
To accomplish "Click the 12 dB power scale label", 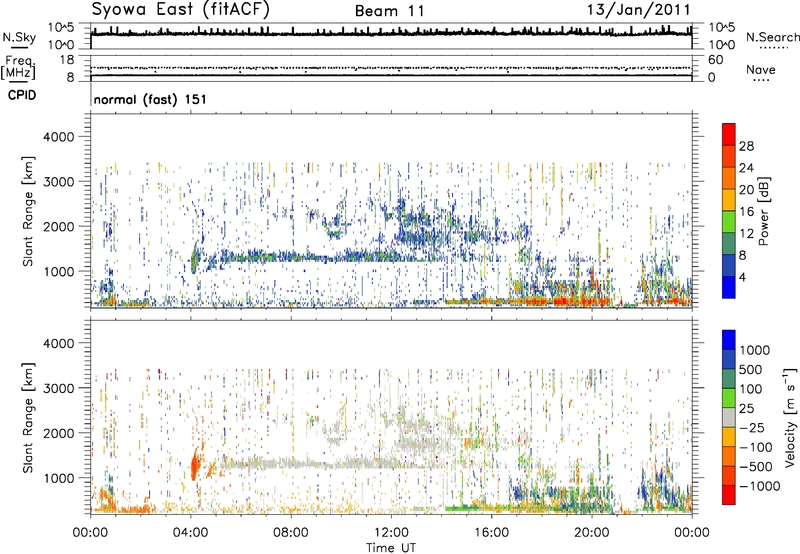I will pos(746,234).
